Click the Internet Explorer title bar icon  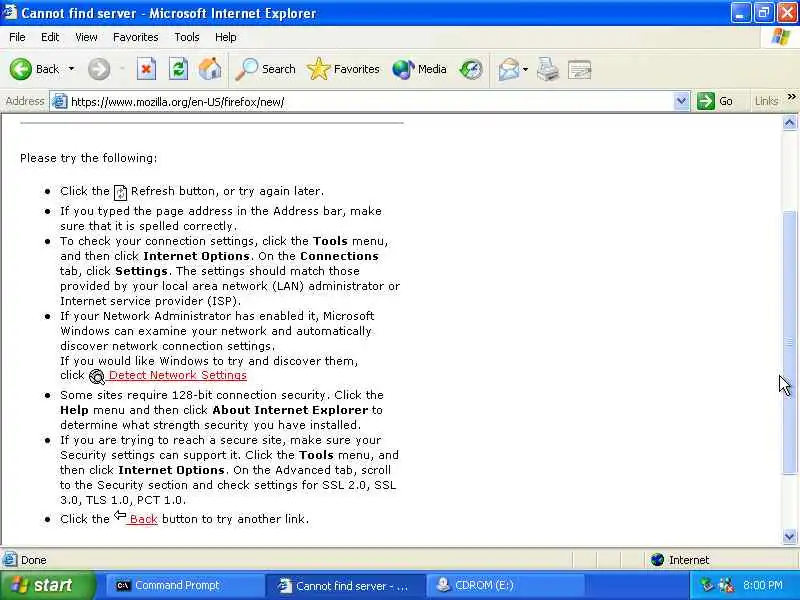[x=10, y=12]
